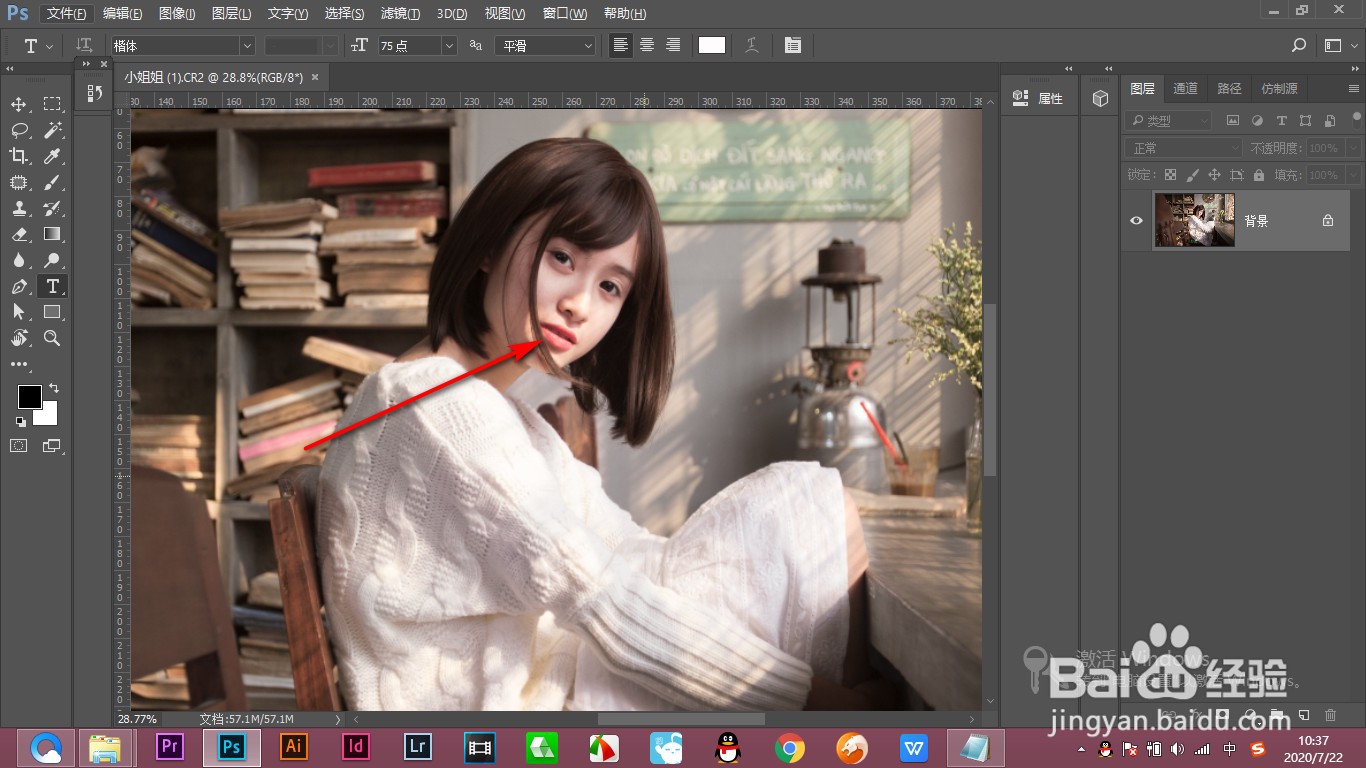The image size is (1366, 768).
Task: Select the Lasso tool
Action: [x=19, y=130]
